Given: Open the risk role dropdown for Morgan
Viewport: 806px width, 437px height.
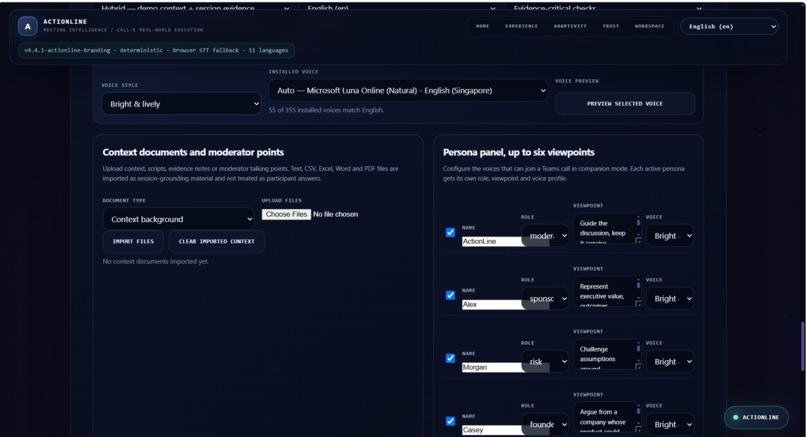Looking at the screenshot, I should 545,362.
